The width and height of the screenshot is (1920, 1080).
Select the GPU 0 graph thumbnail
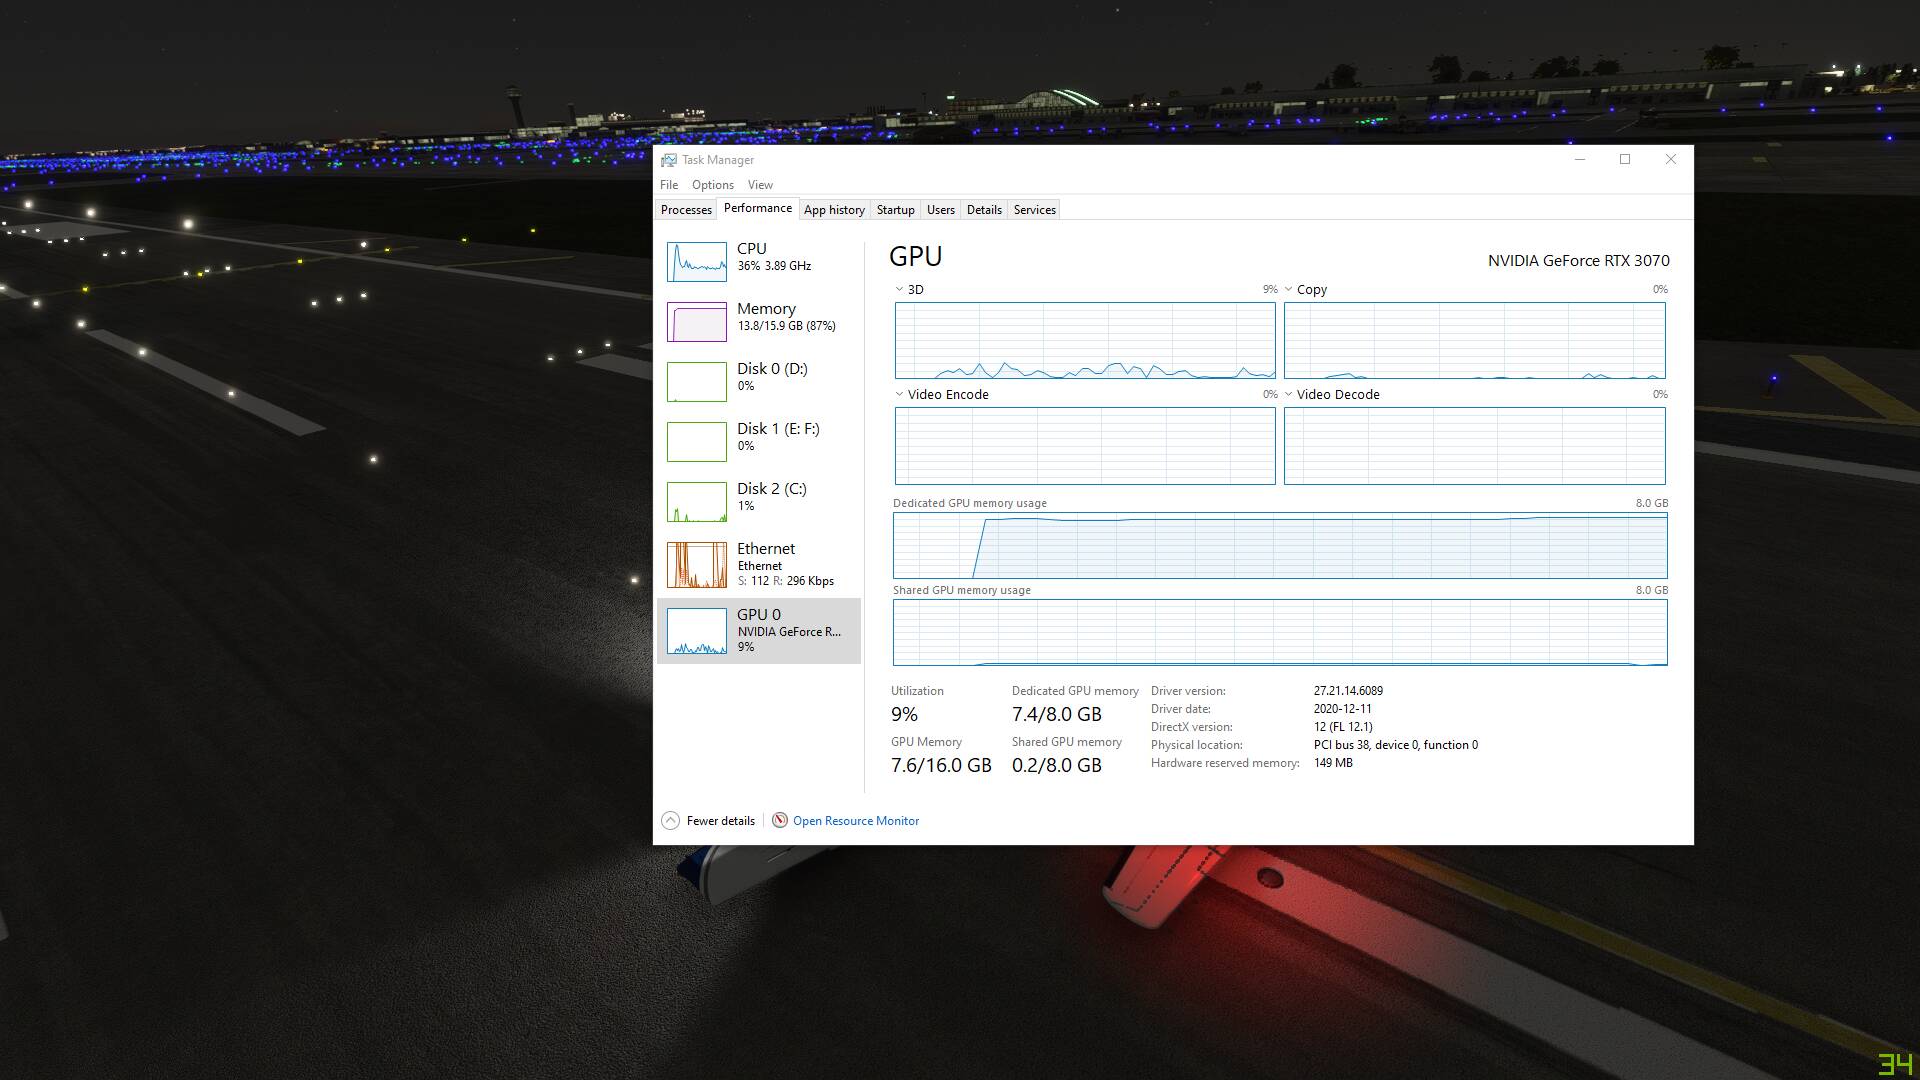[696, 631]
